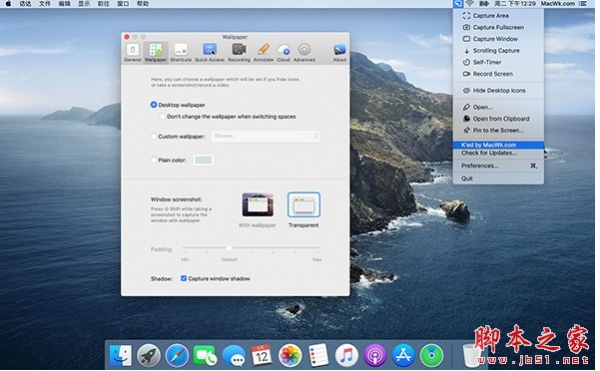This screenshot has width=600, height=371.
Task: Select the Transparent window screenshot thumbnail
Action: (x=303, y=205)
